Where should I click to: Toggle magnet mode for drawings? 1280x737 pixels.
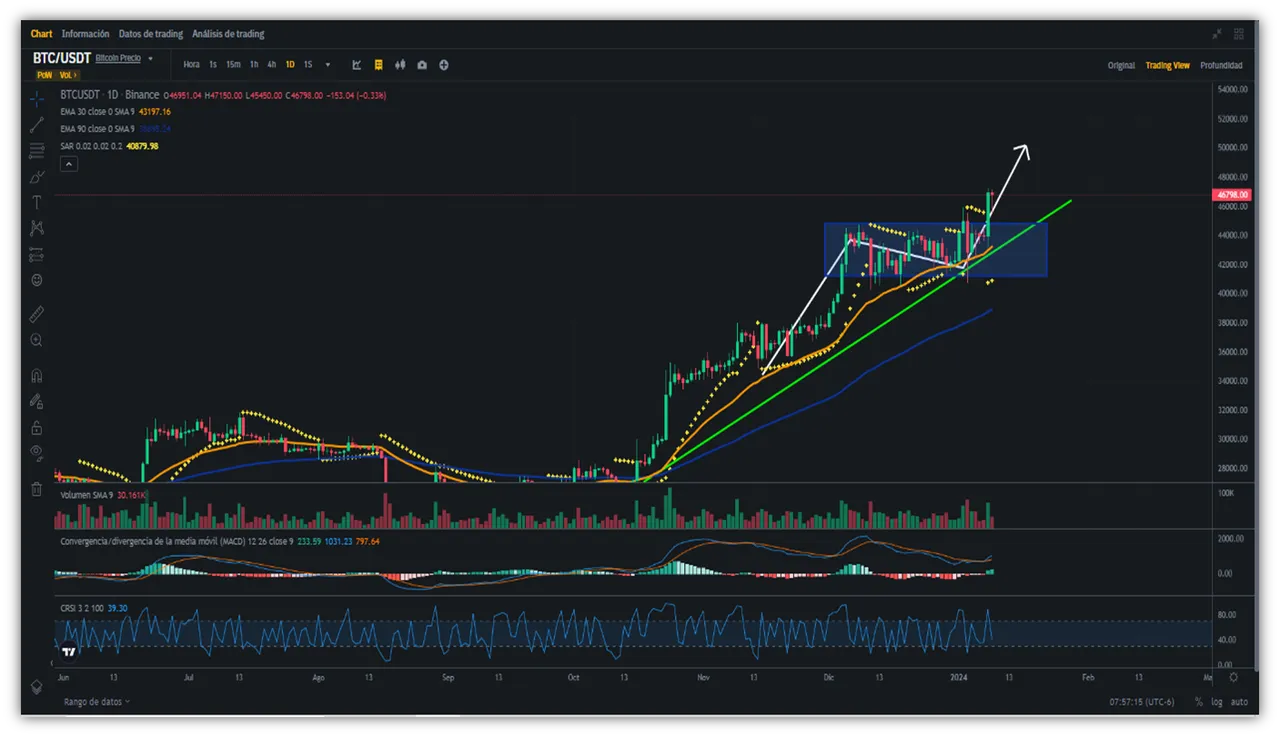pos(37,376)
